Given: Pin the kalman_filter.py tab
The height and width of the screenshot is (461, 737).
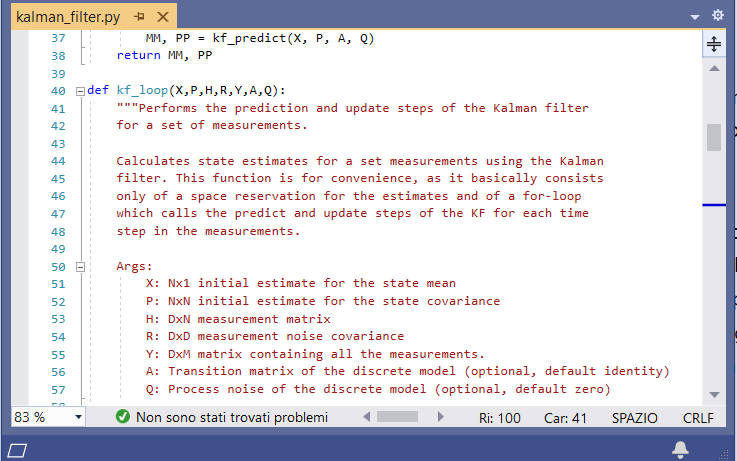Looking at the screenshot, I should (139, 17).
